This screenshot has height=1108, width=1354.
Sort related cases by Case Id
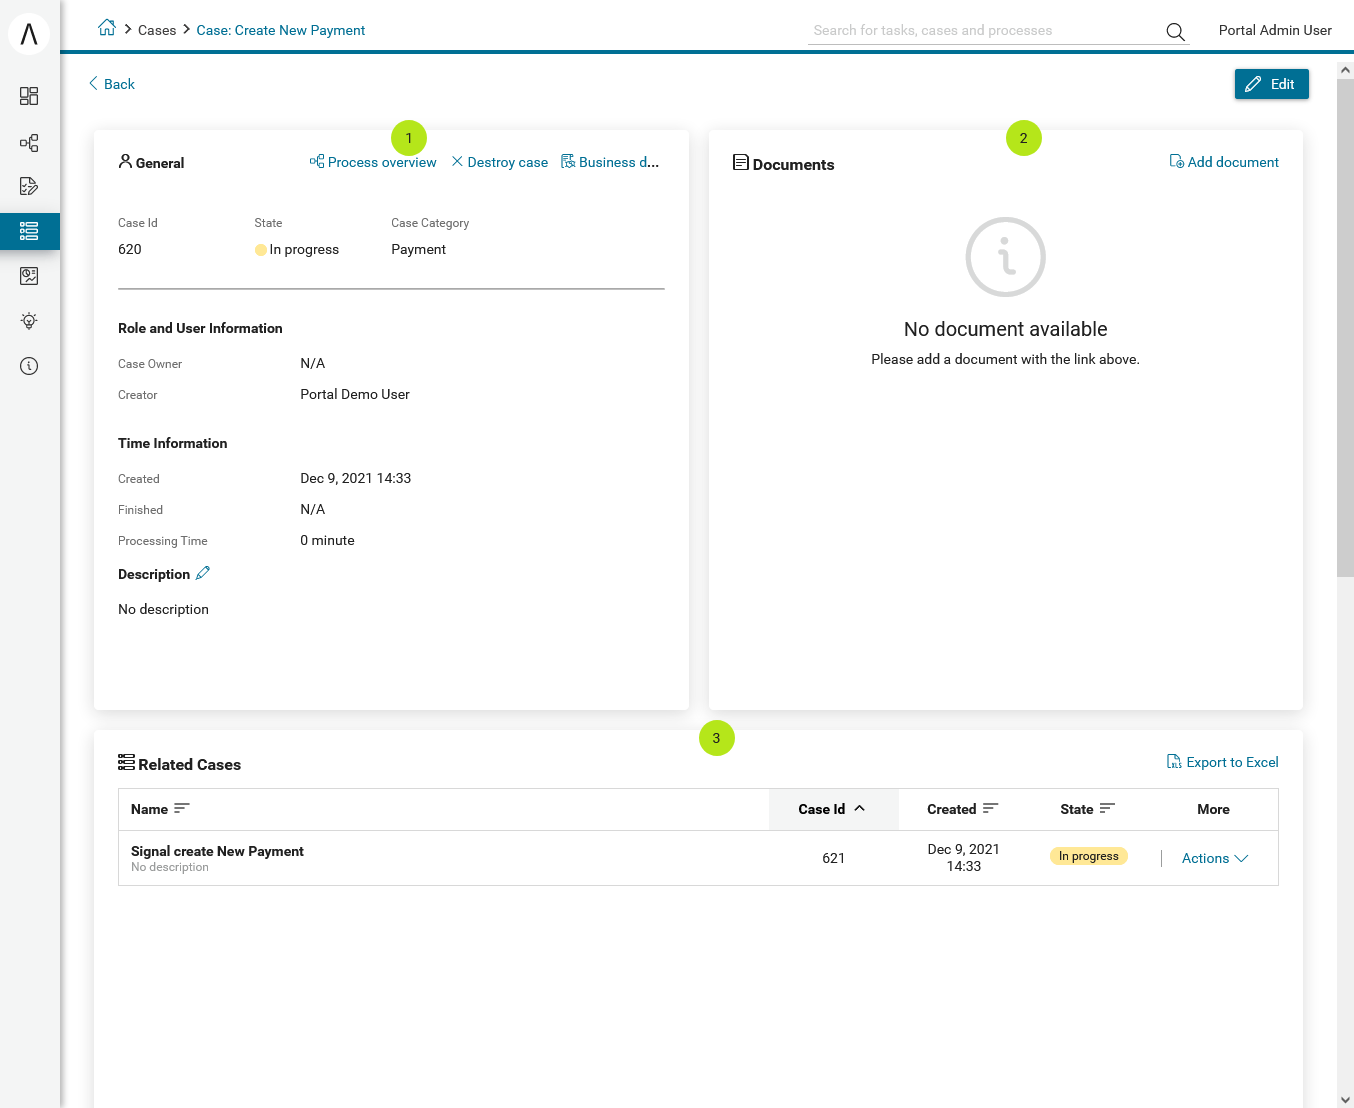tap(833, 809)
